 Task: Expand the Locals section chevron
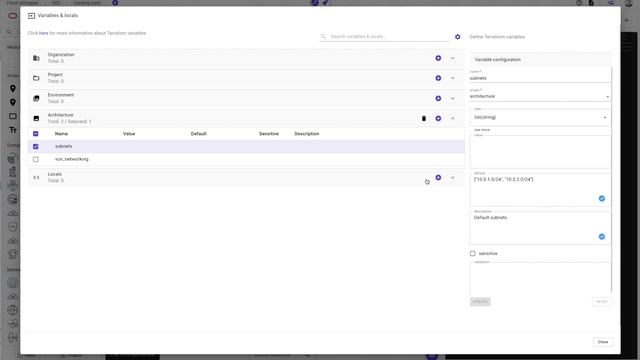point(453,178)
